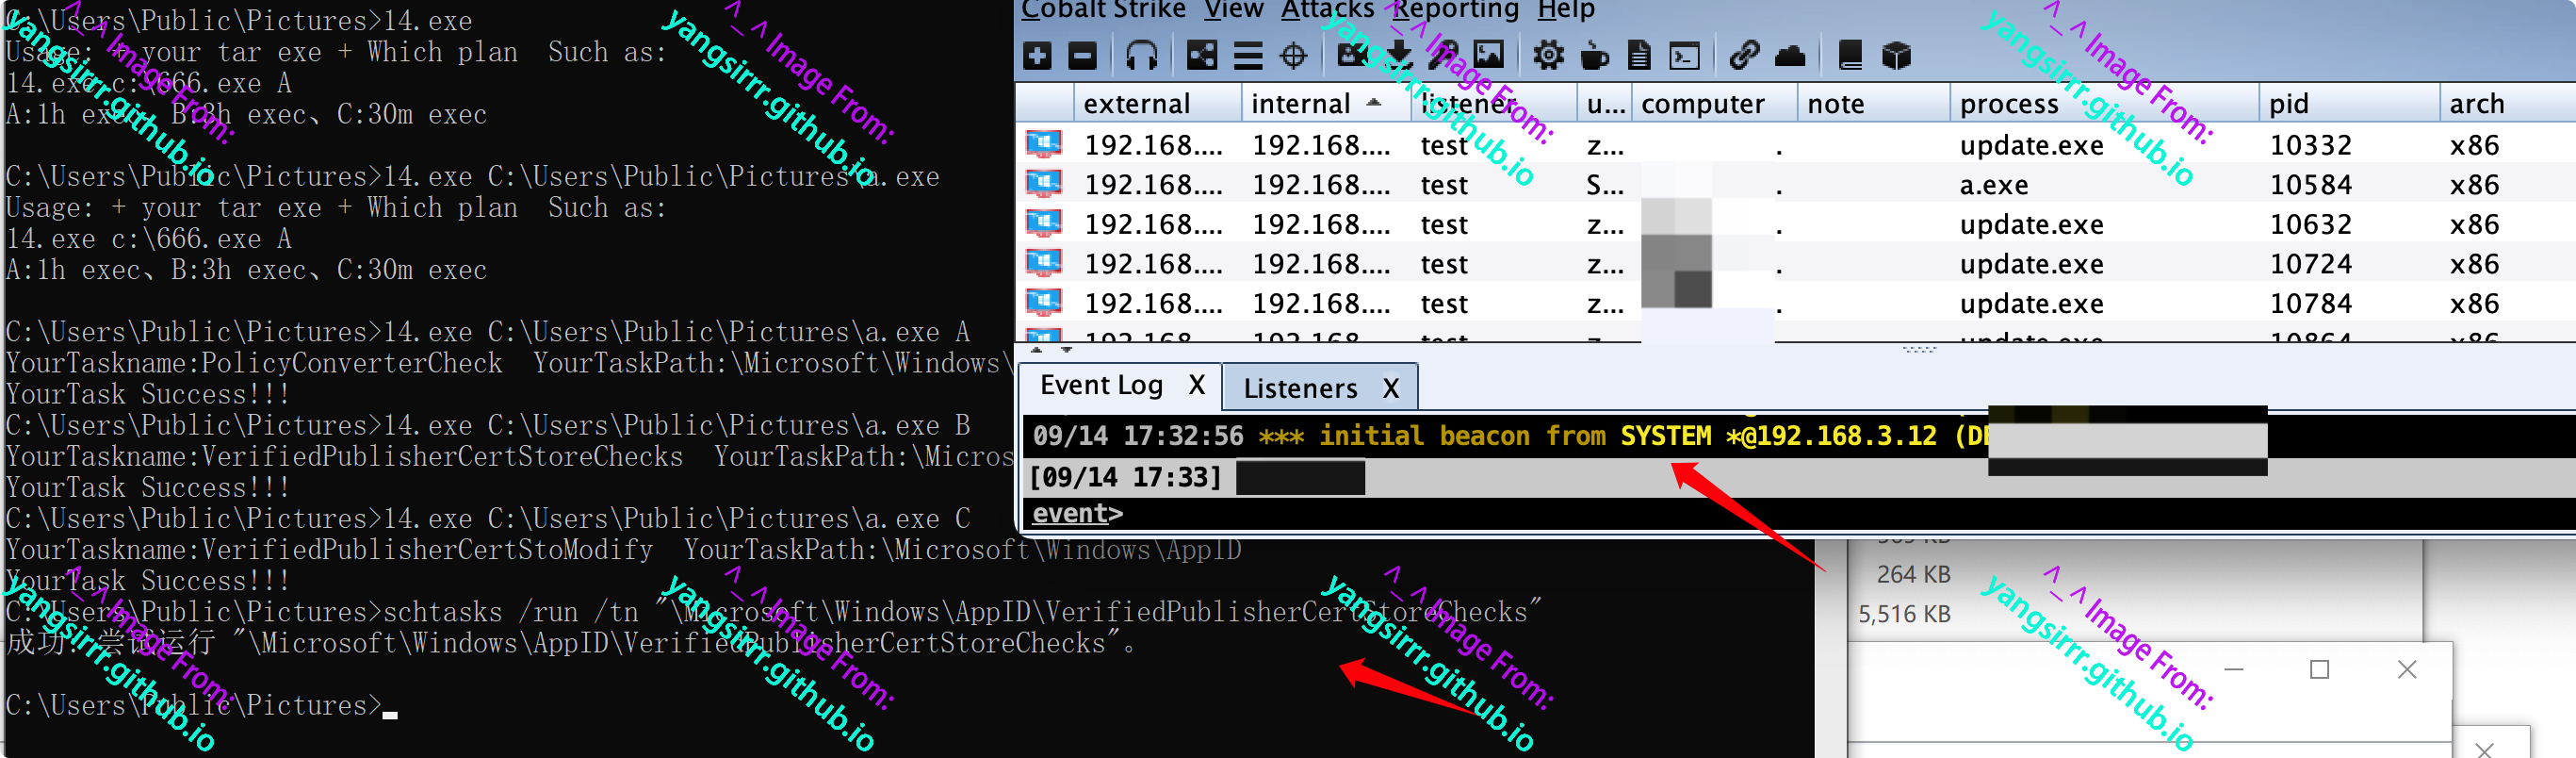Select beacon icon for pid 10332 row
Viewport: 2576px width, 758px height.
point(1043,144)
